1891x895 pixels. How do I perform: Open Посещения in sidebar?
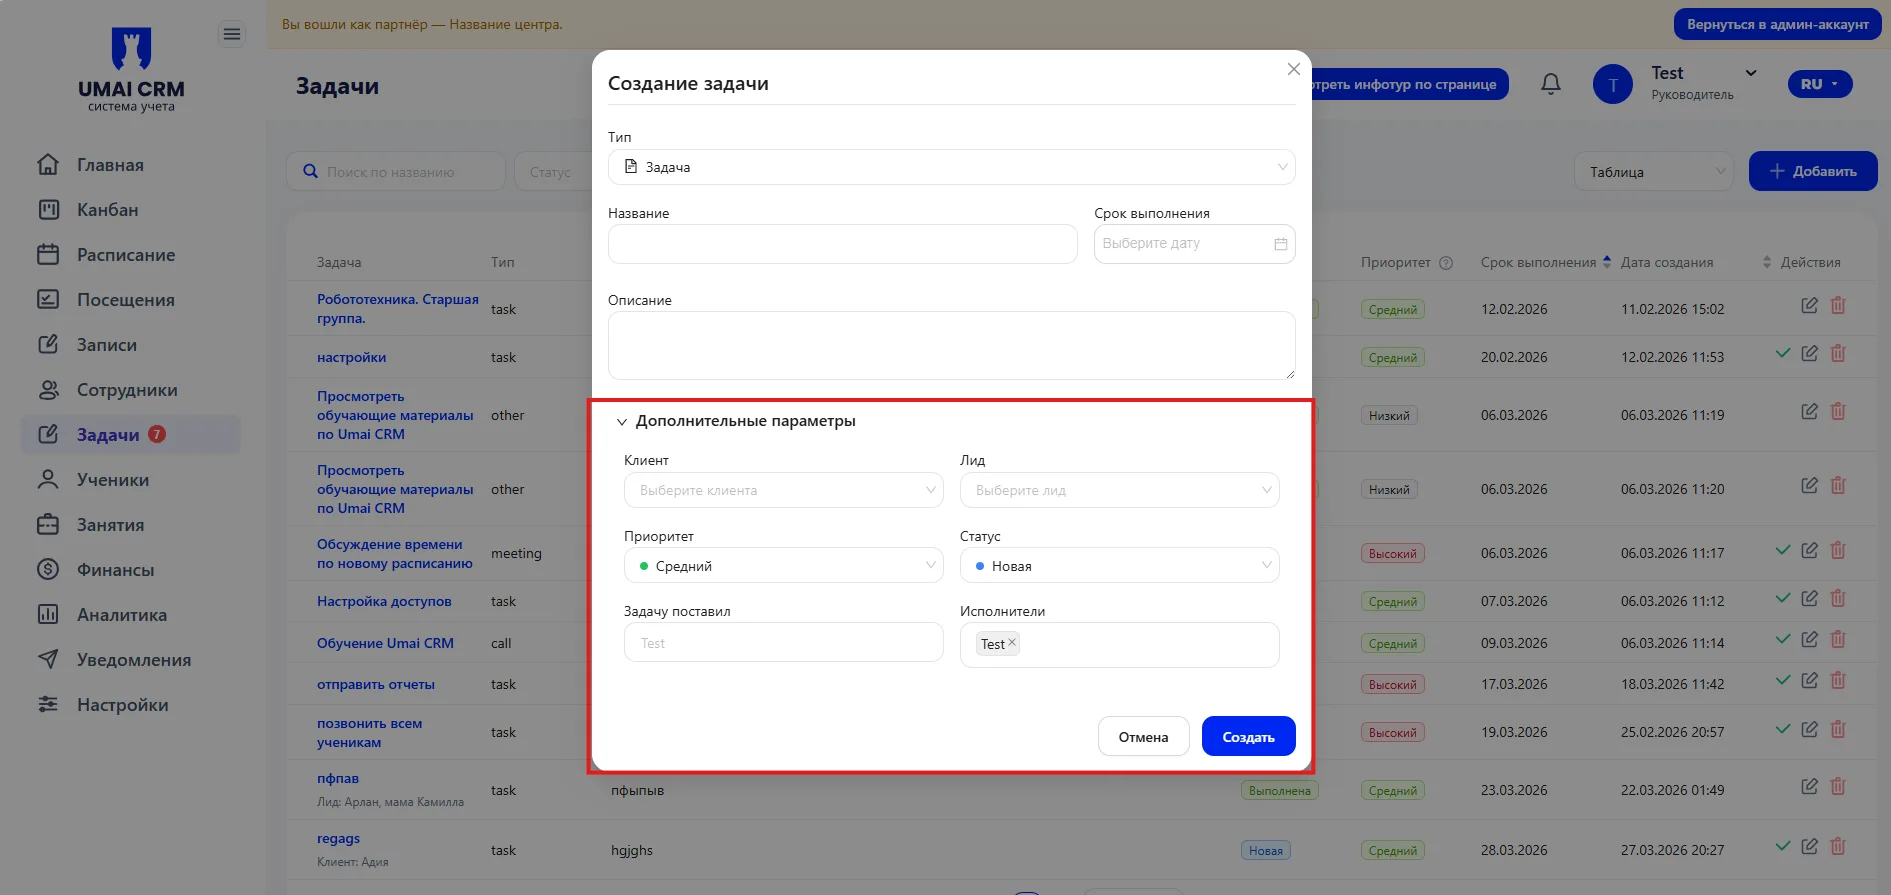pyautogui.click(x=126, y=300)
